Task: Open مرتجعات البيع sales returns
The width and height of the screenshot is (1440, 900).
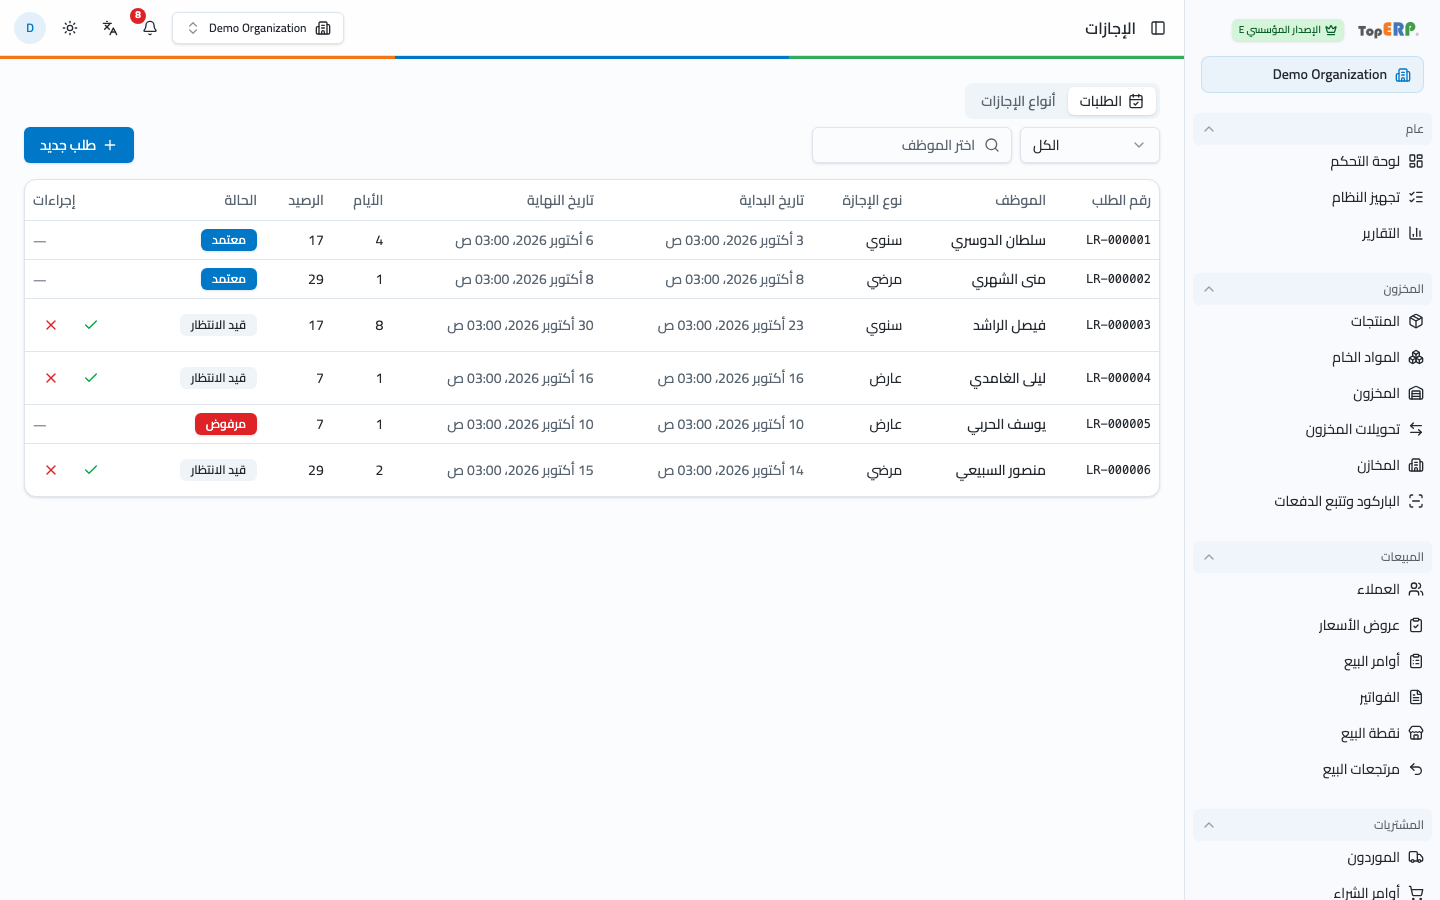Action: click(x=1312, y=769)
